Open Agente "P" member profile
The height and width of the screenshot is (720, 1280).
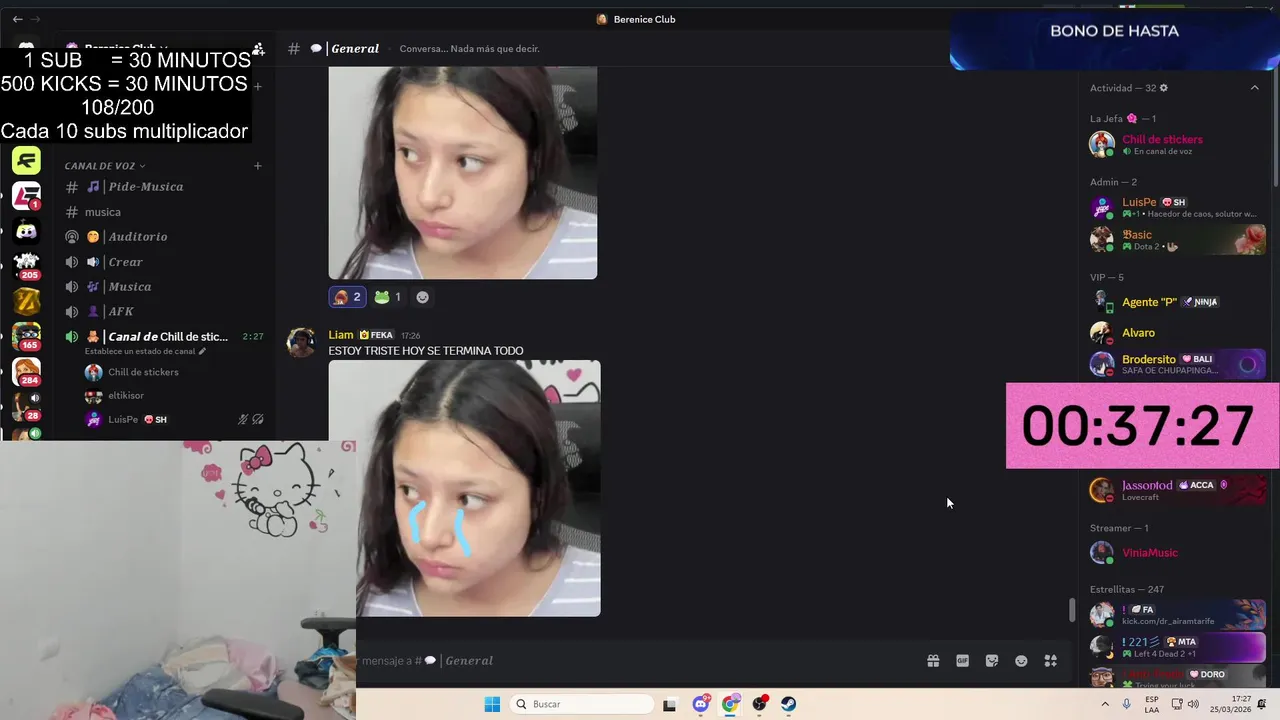pos(1176,302)
